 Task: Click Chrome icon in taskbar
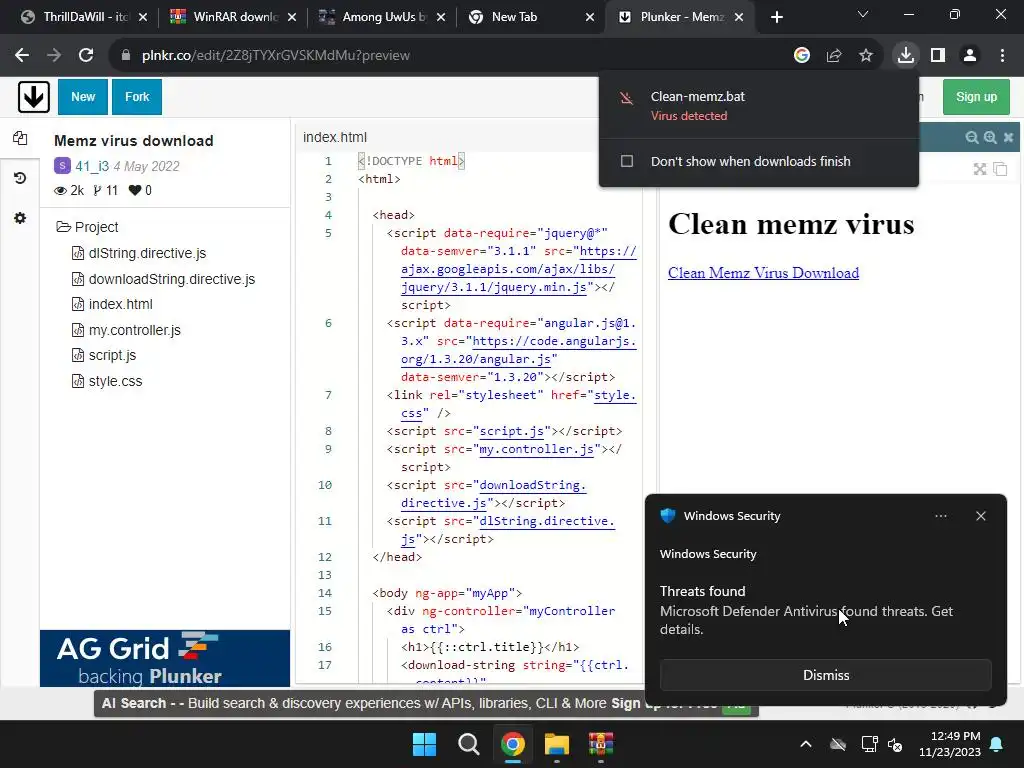point(513,744)
